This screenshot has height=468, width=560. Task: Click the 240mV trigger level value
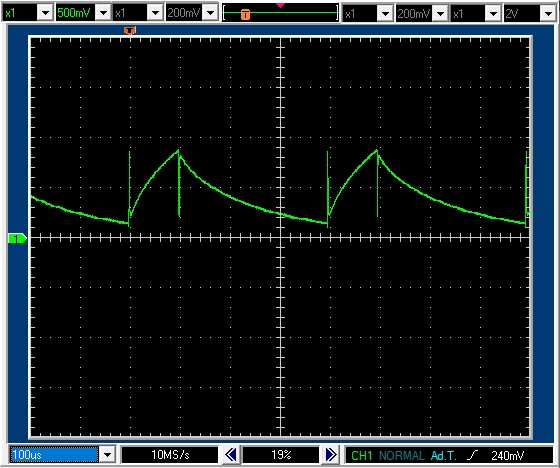click(508, 455)
